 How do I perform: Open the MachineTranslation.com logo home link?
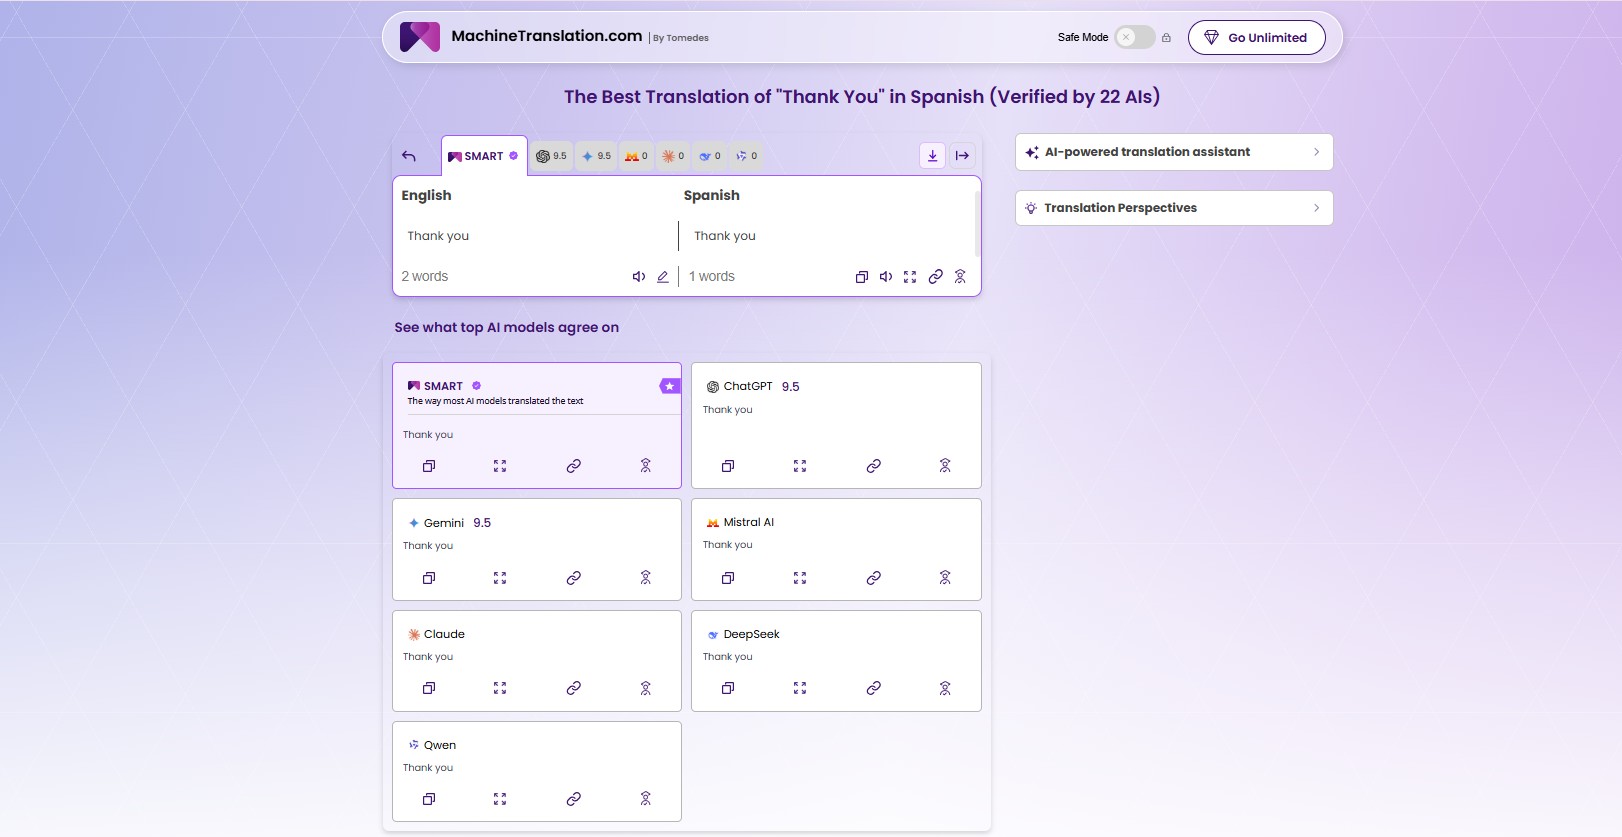[520, 37]
